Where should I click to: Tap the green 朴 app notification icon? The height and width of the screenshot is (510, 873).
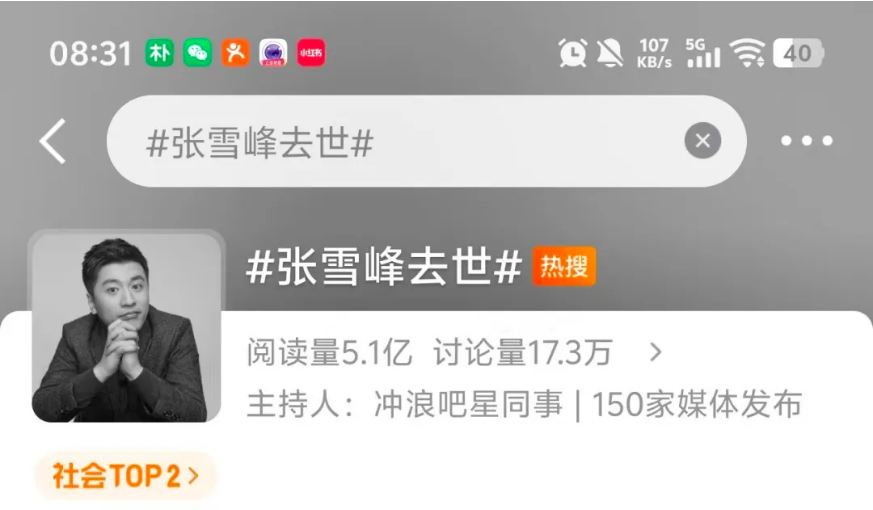pos(160,53)
